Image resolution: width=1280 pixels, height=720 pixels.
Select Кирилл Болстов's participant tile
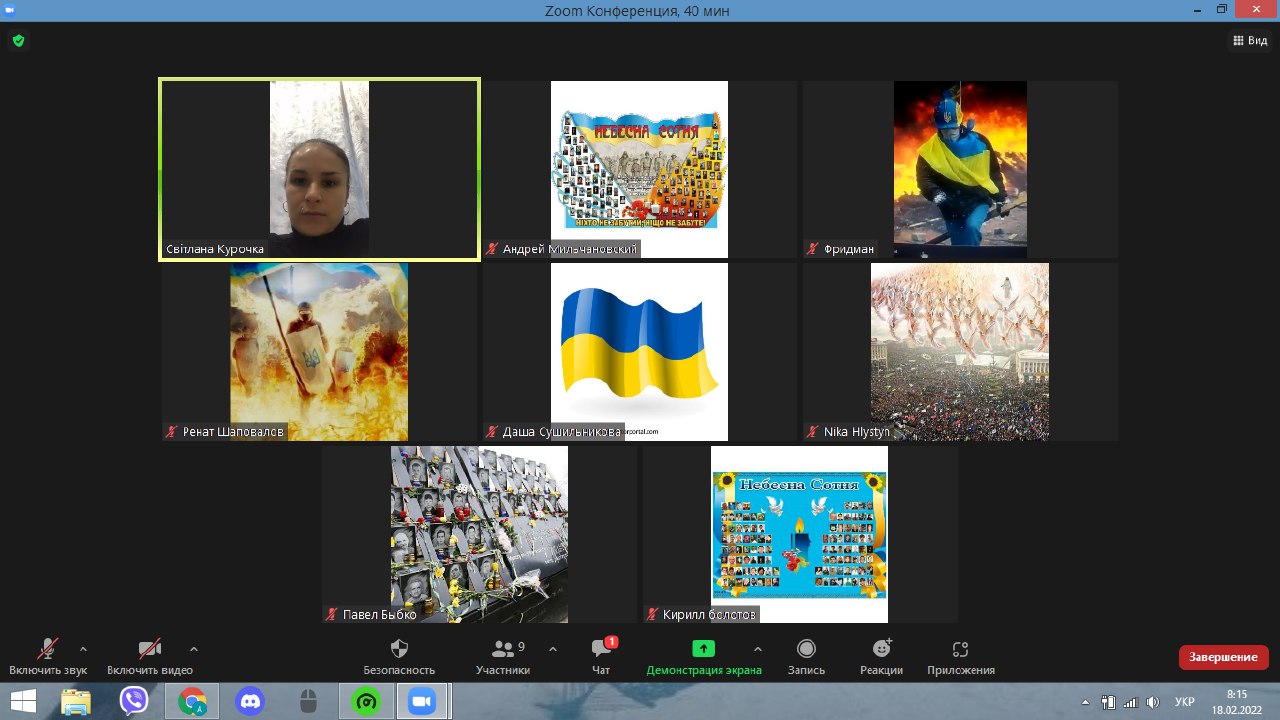pos(799,534)
